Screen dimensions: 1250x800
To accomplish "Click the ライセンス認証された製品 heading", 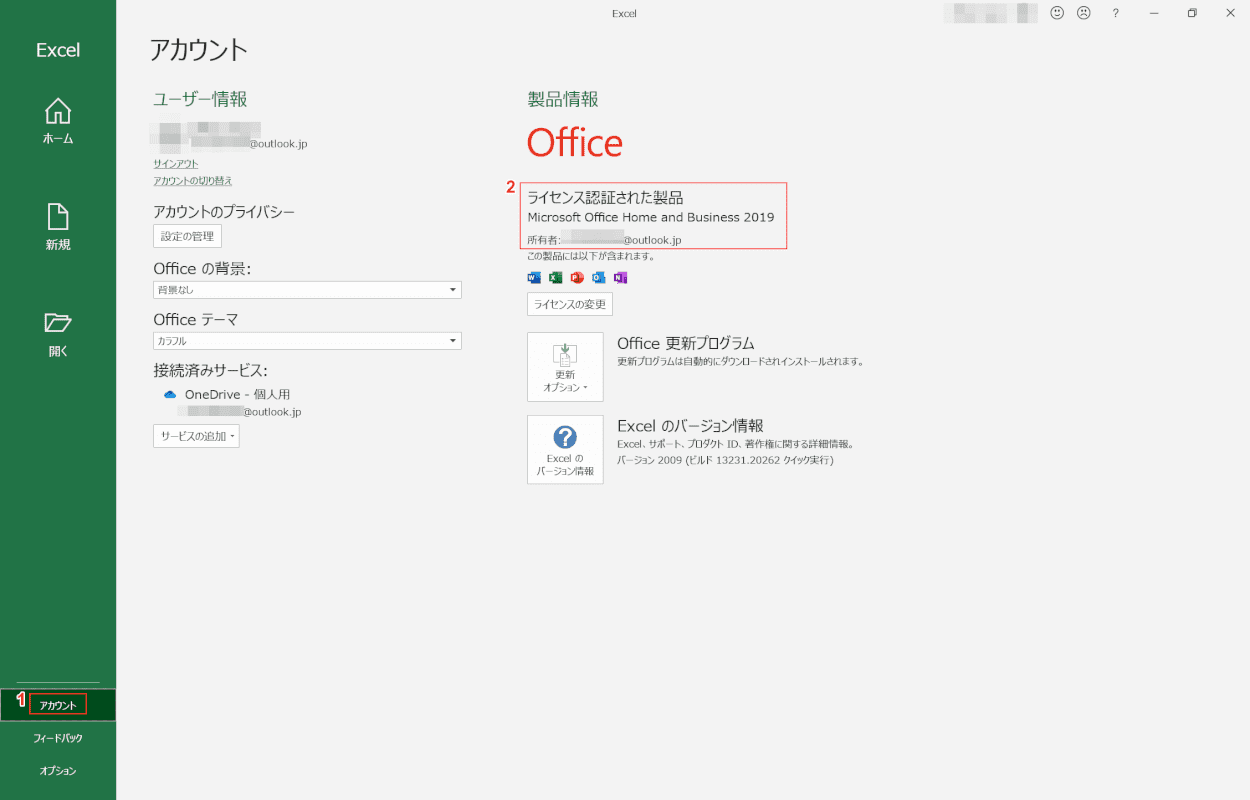I will click(606, 197).
